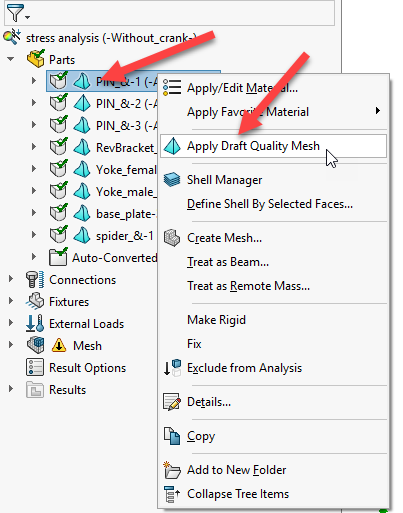Choose Make Rigid
This screenshot has height=513, width=403.
[273, 320]
